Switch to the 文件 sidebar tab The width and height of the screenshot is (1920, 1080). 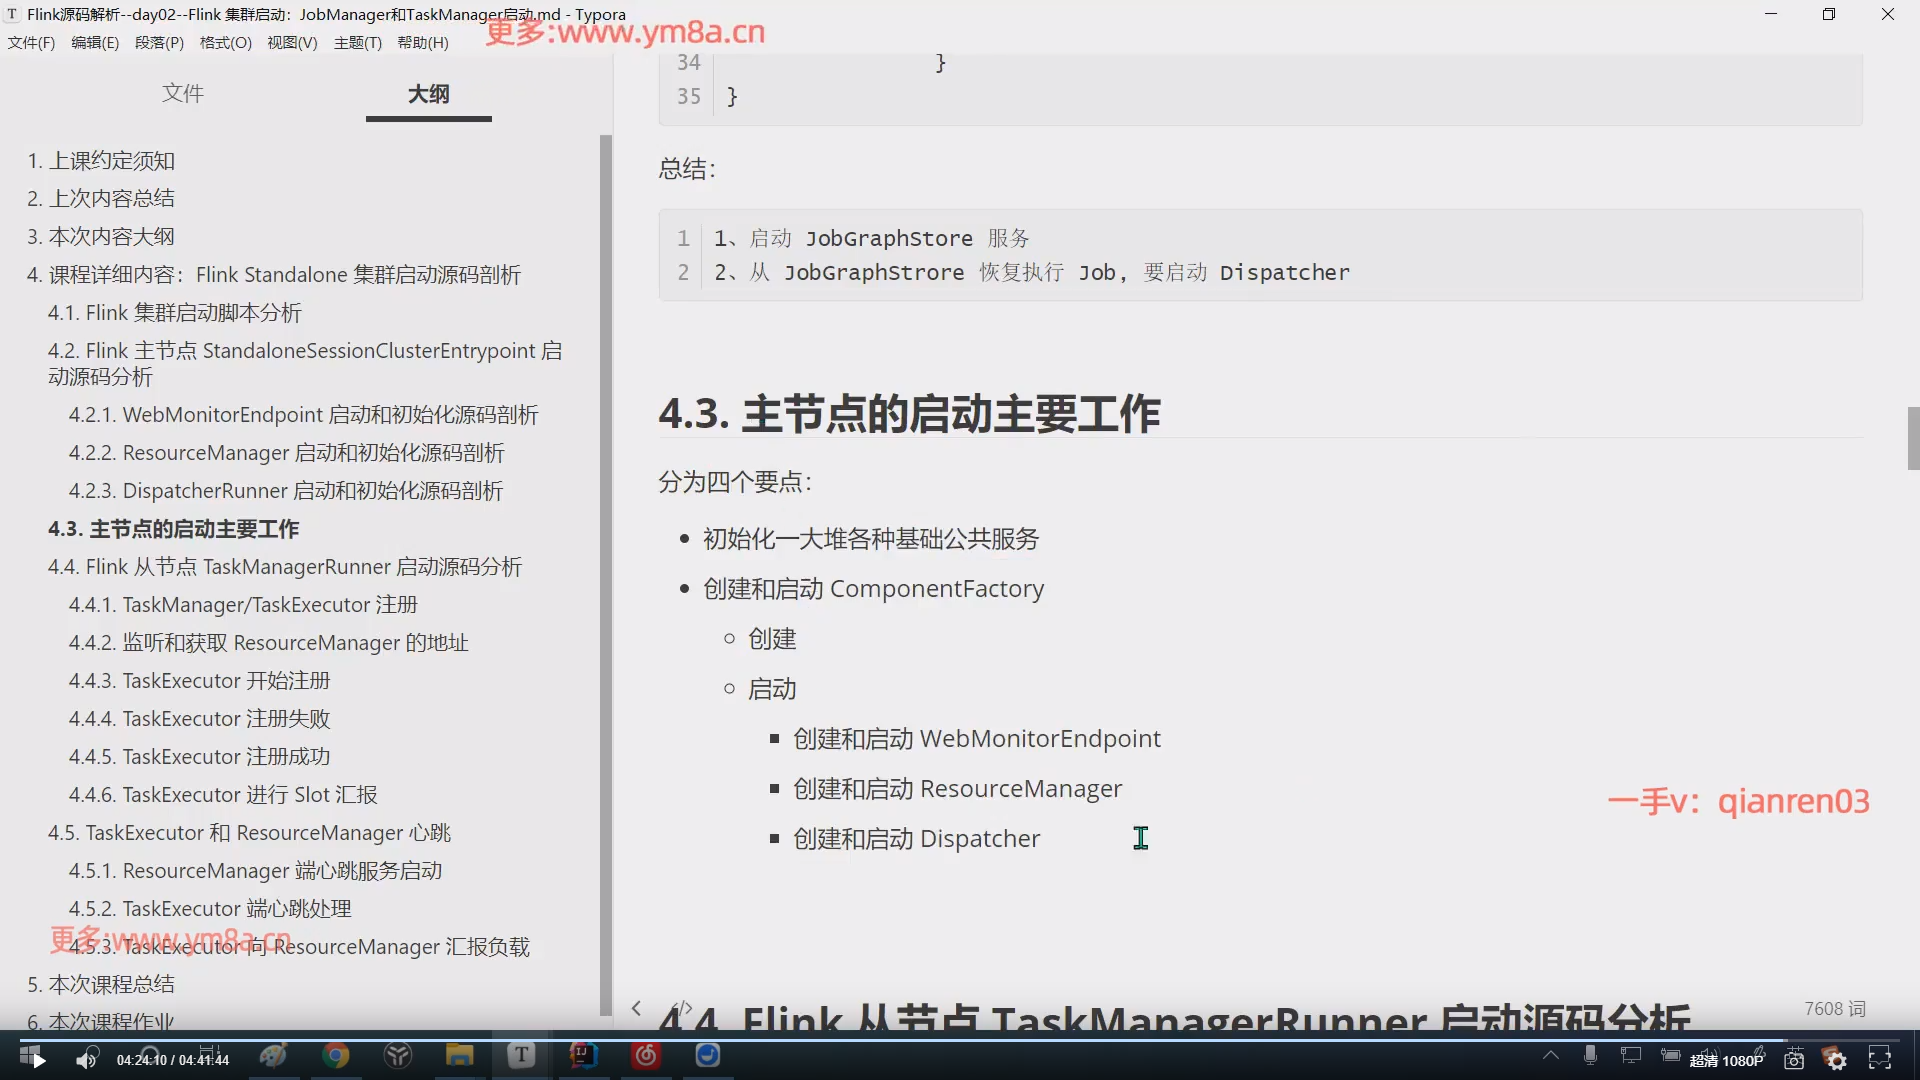pyautogui.click(x=183, y=94)
